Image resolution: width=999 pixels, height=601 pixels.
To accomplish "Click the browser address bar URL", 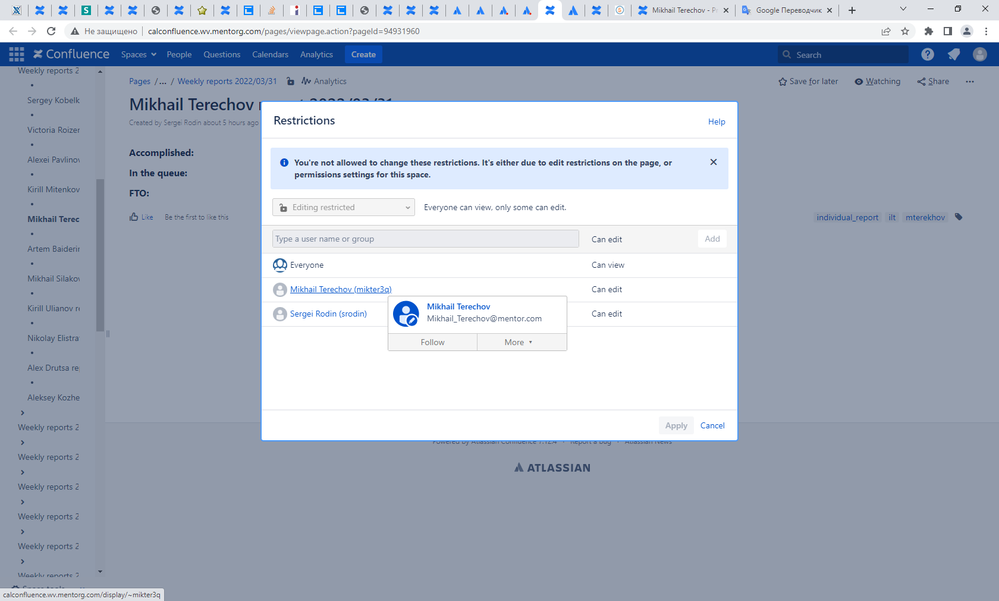I will pyautogui.click(x=284, y=31).
